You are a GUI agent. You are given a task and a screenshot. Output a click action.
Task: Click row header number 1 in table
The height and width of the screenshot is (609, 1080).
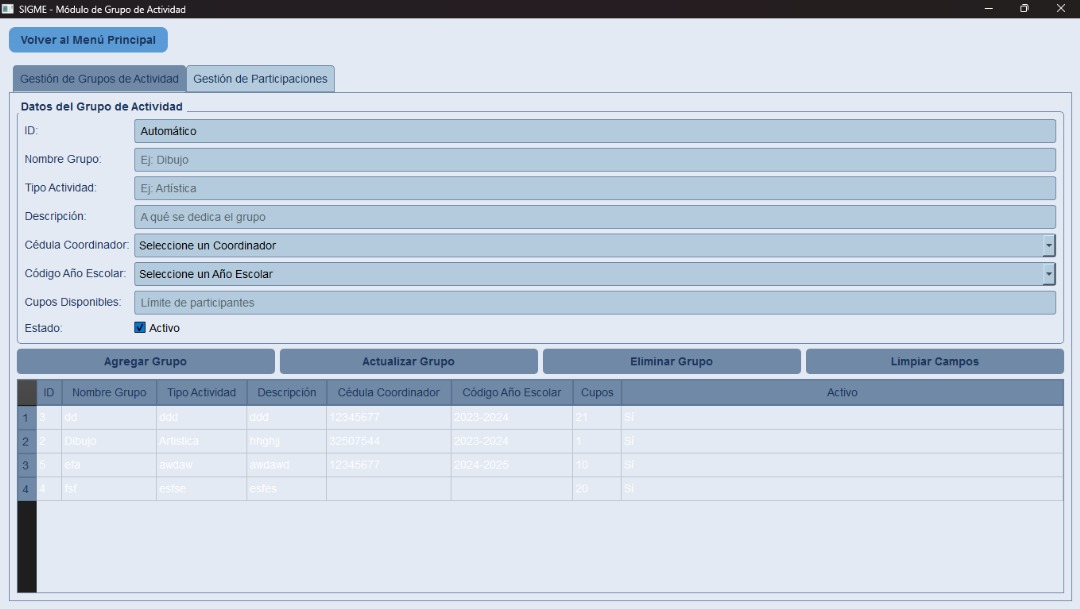click(x=26, y=417)
